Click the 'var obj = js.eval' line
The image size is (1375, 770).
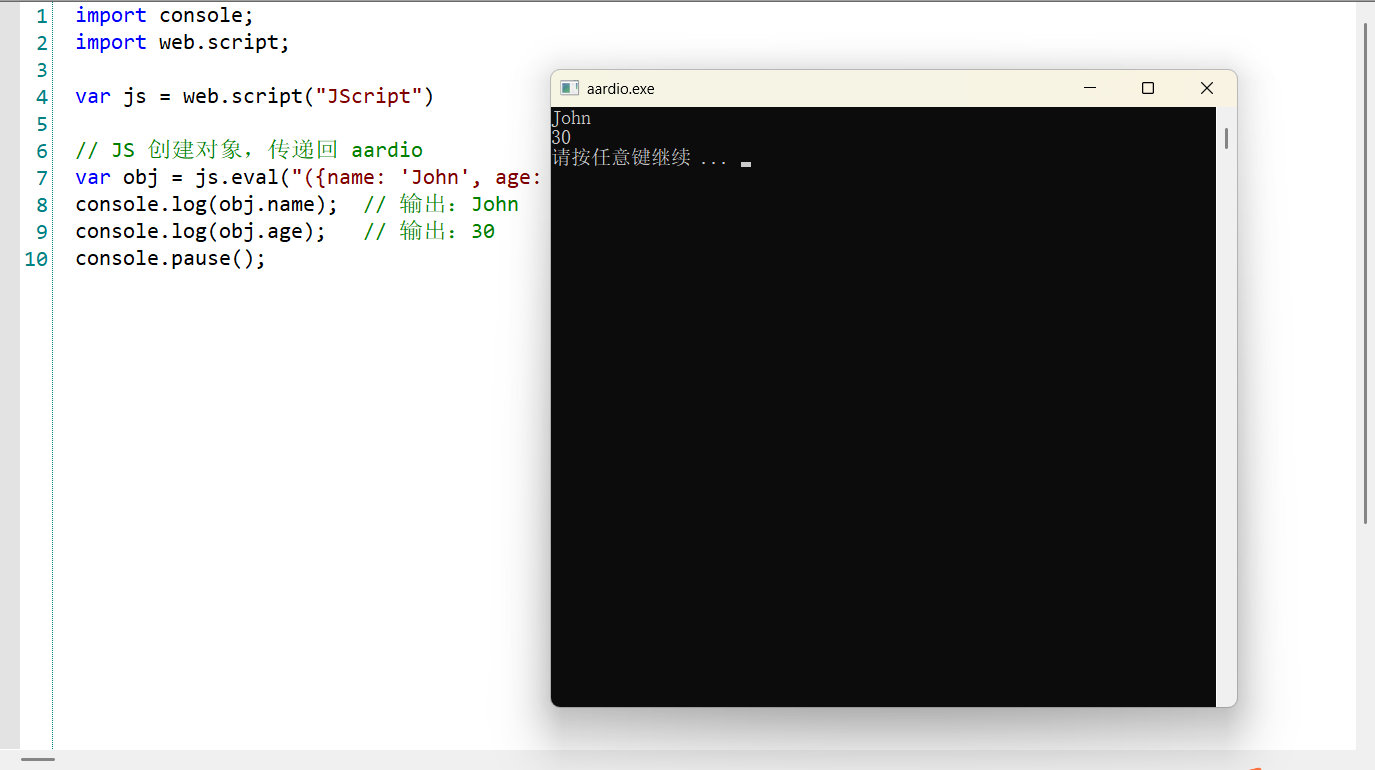pos(309,178)
